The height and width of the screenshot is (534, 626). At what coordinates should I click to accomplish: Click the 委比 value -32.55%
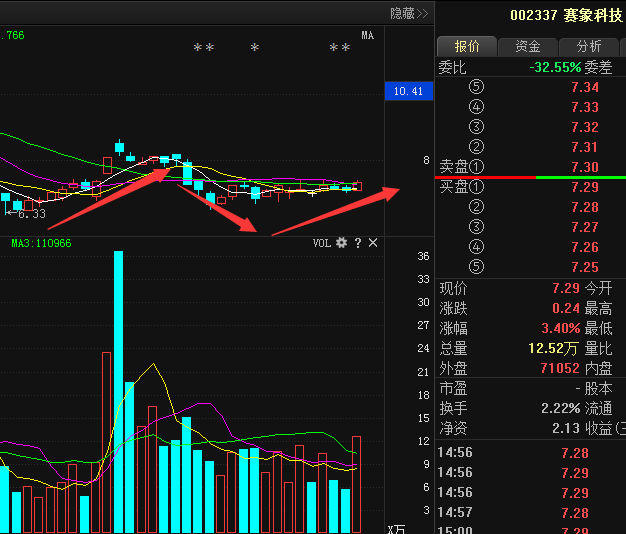click(x=555, y=67)
